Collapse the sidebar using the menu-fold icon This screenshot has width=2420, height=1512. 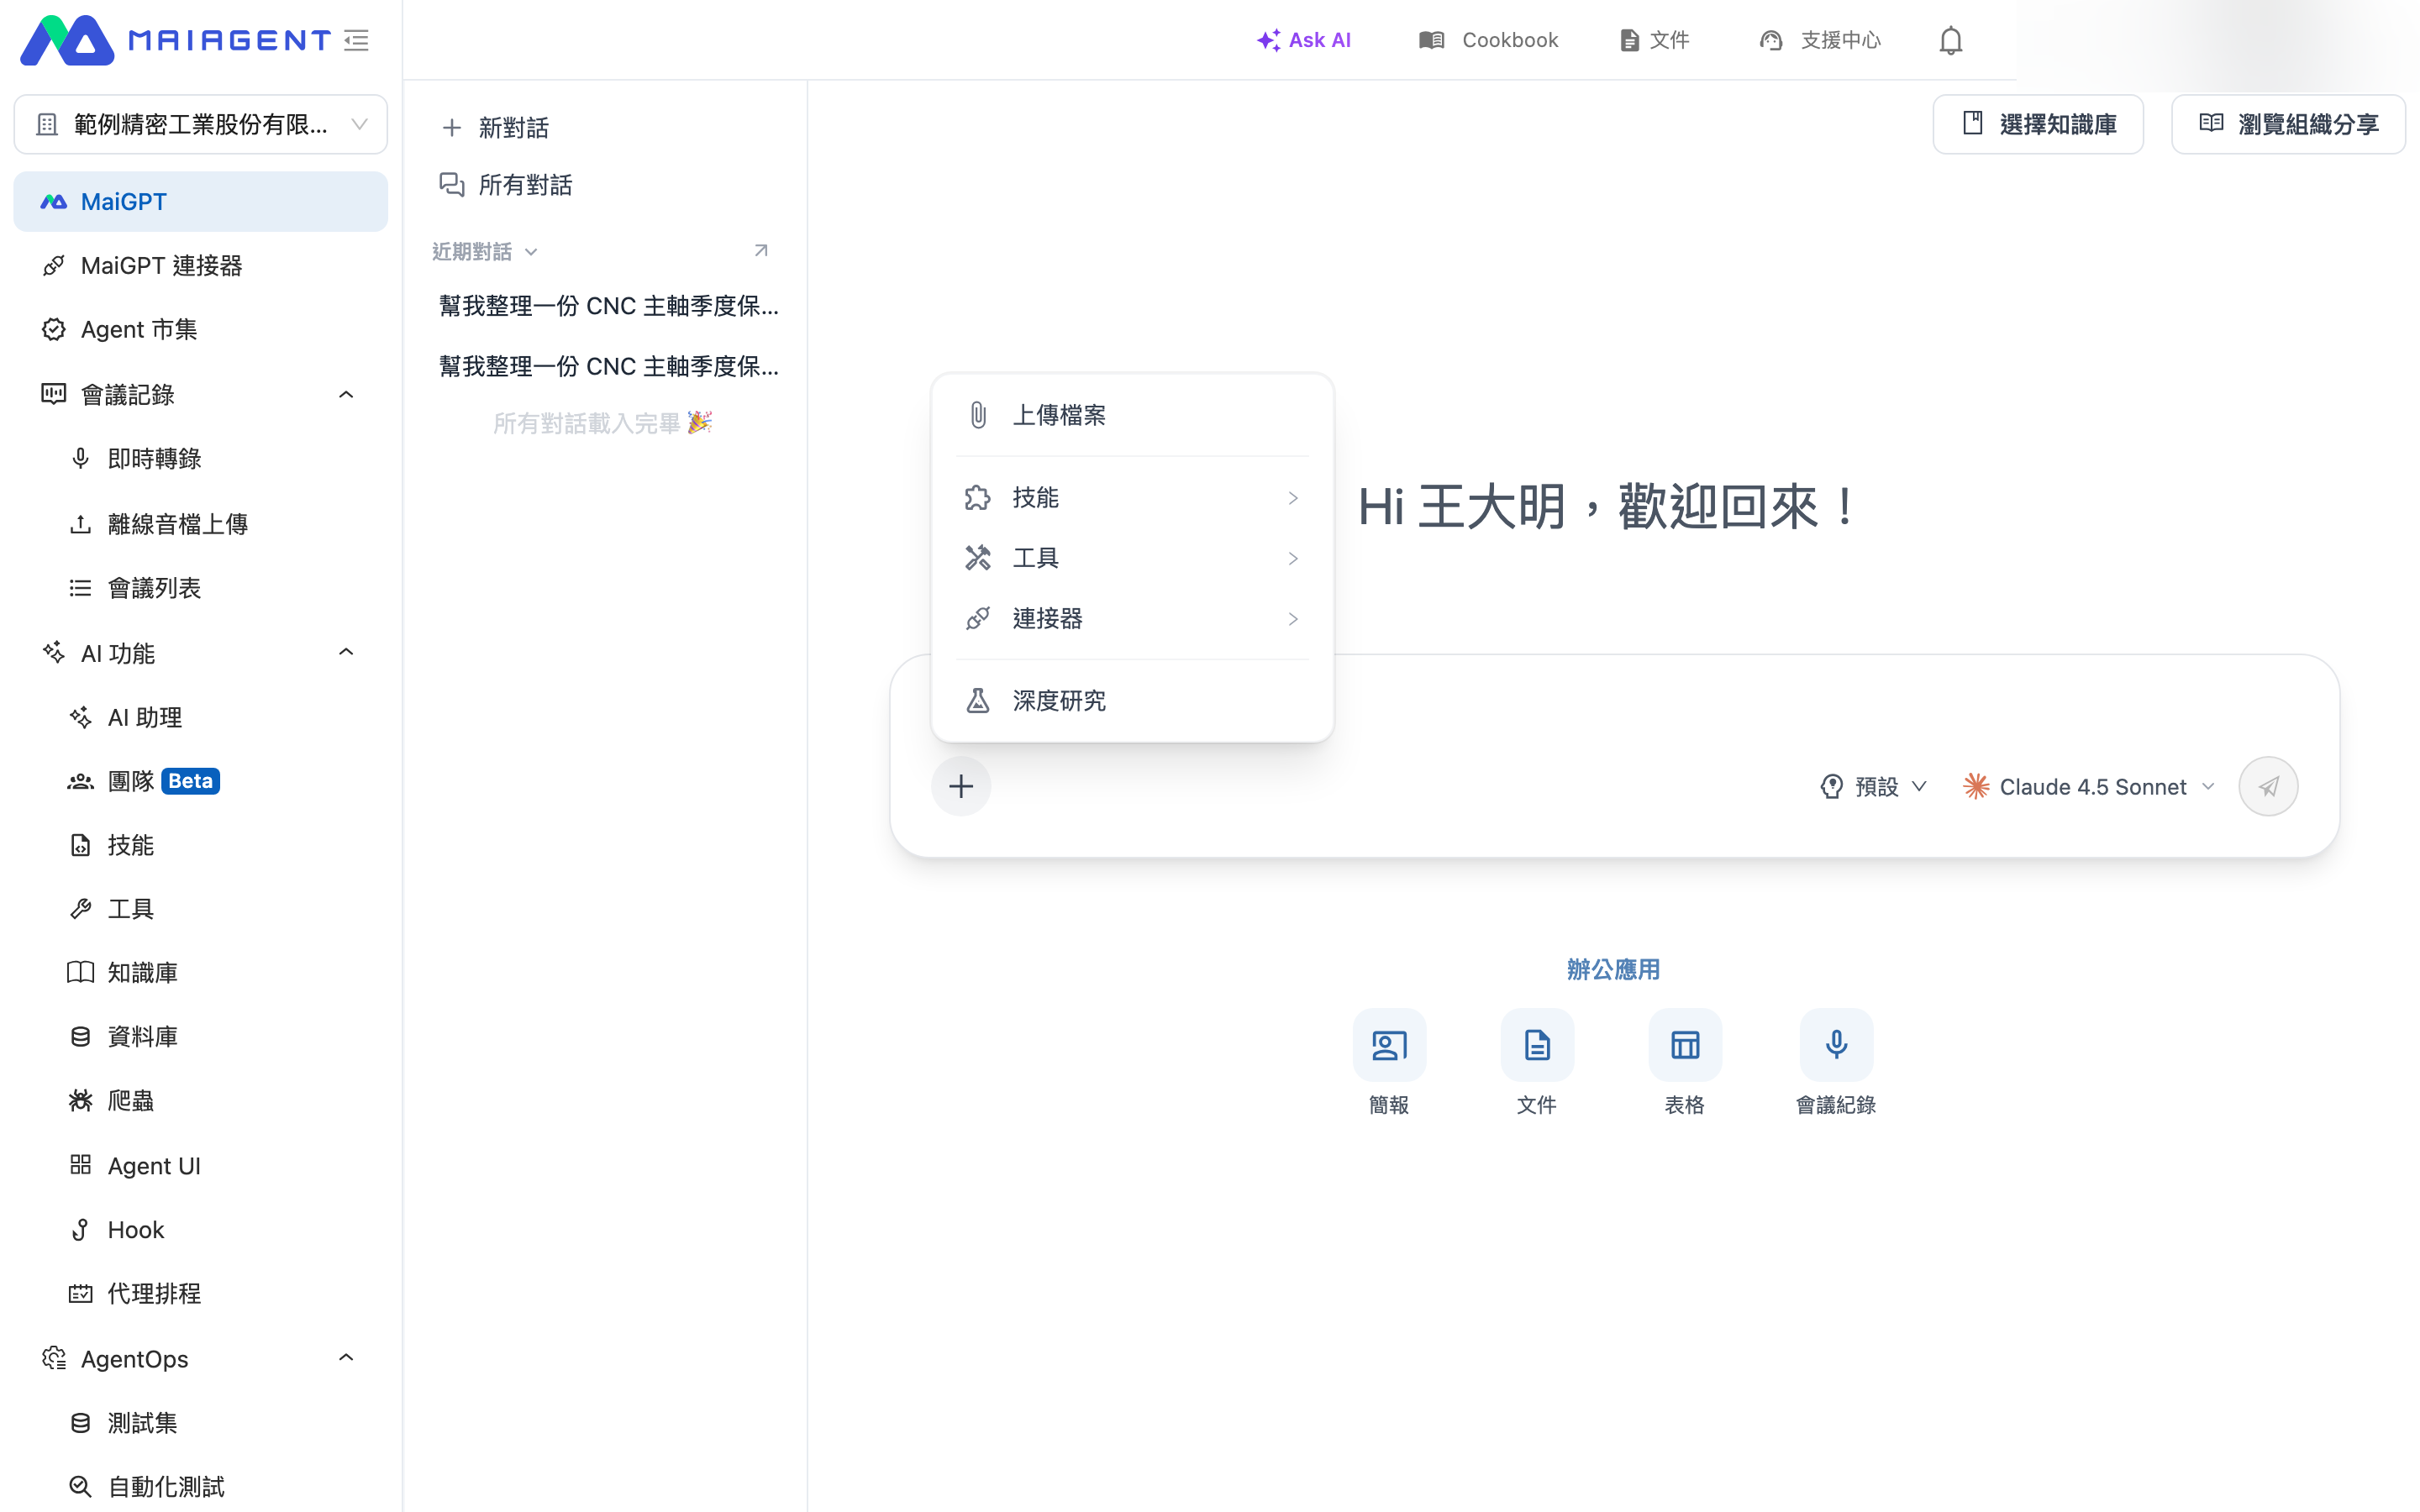pyautogui.click(x=357, y=40)
